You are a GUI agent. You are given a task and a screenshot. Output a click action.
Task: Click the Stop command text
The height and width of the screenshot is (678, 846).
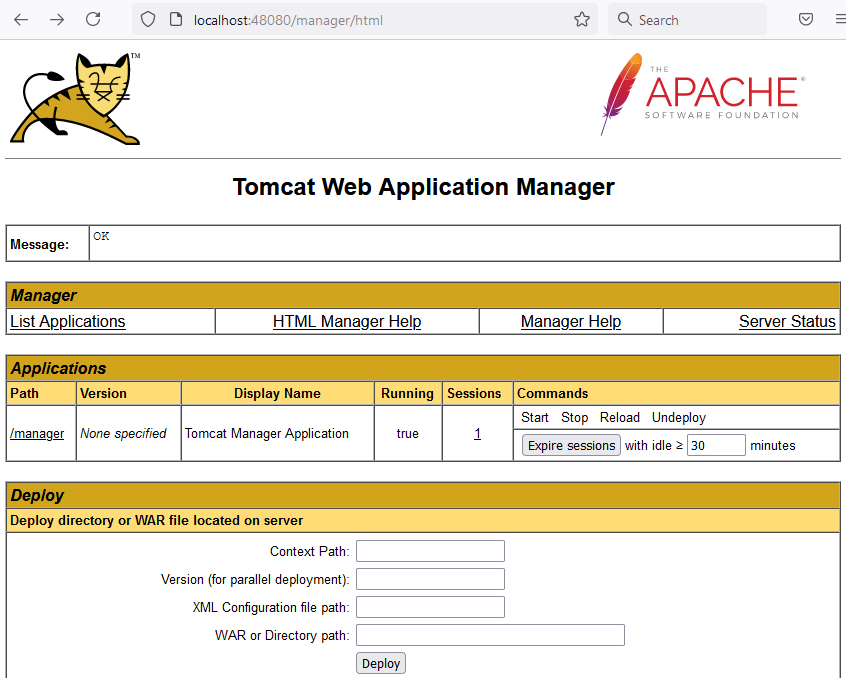tap(575, 417)
